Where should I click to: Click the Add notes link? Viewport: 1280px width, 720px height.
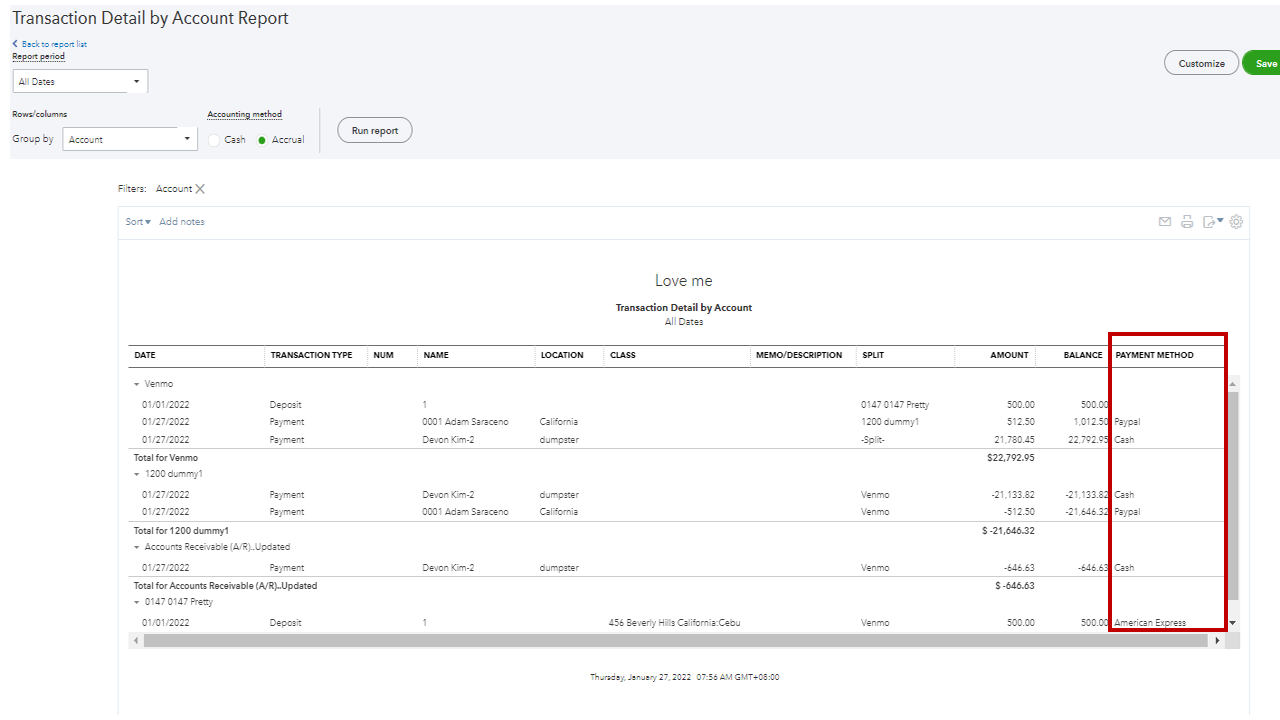[181, 221]
